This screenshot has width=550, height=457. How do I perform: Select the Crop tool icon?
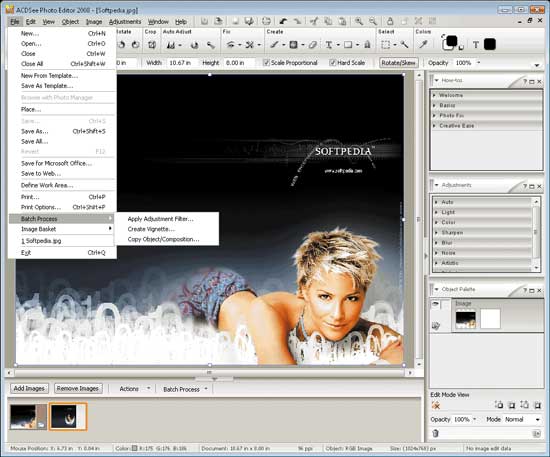[152, 45]
